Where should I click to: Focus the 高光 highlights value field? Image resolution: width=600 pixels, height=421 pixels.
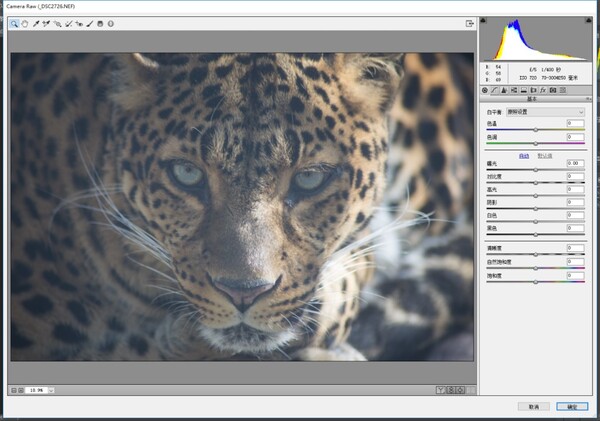[x=576, y=189]
